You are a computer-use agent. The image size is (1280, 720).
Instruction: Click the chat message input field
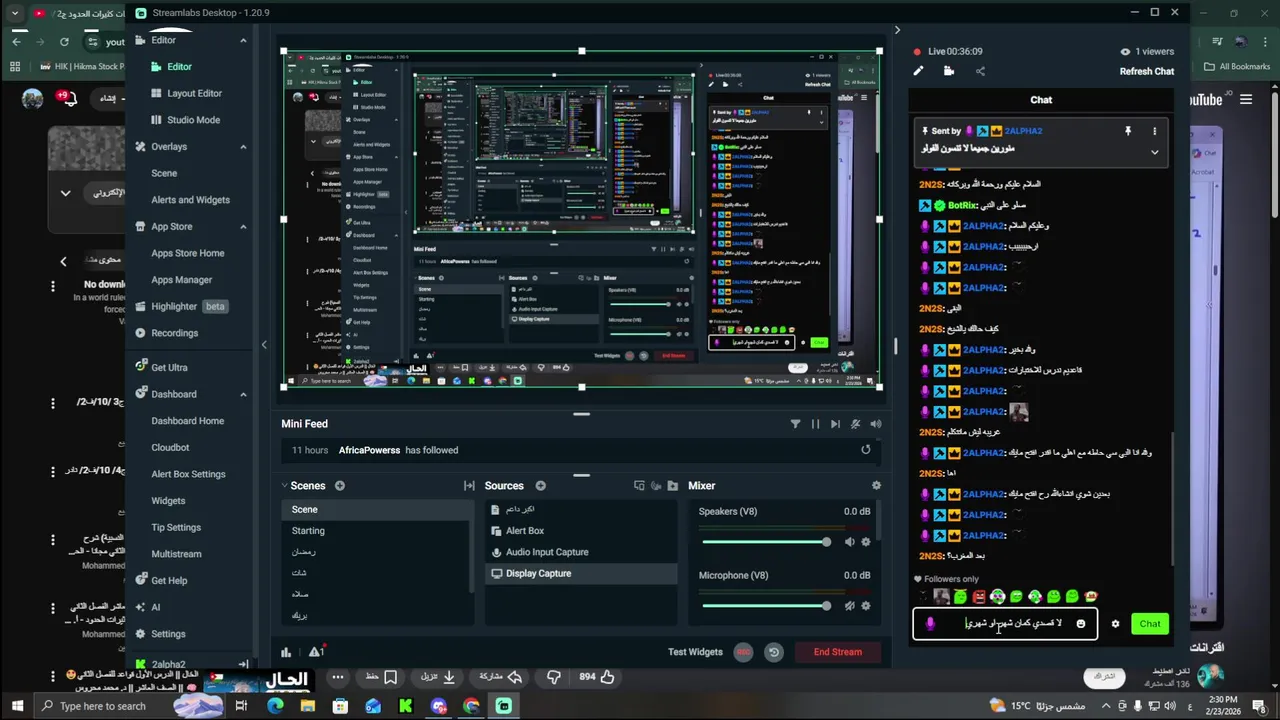point(1005,624)
